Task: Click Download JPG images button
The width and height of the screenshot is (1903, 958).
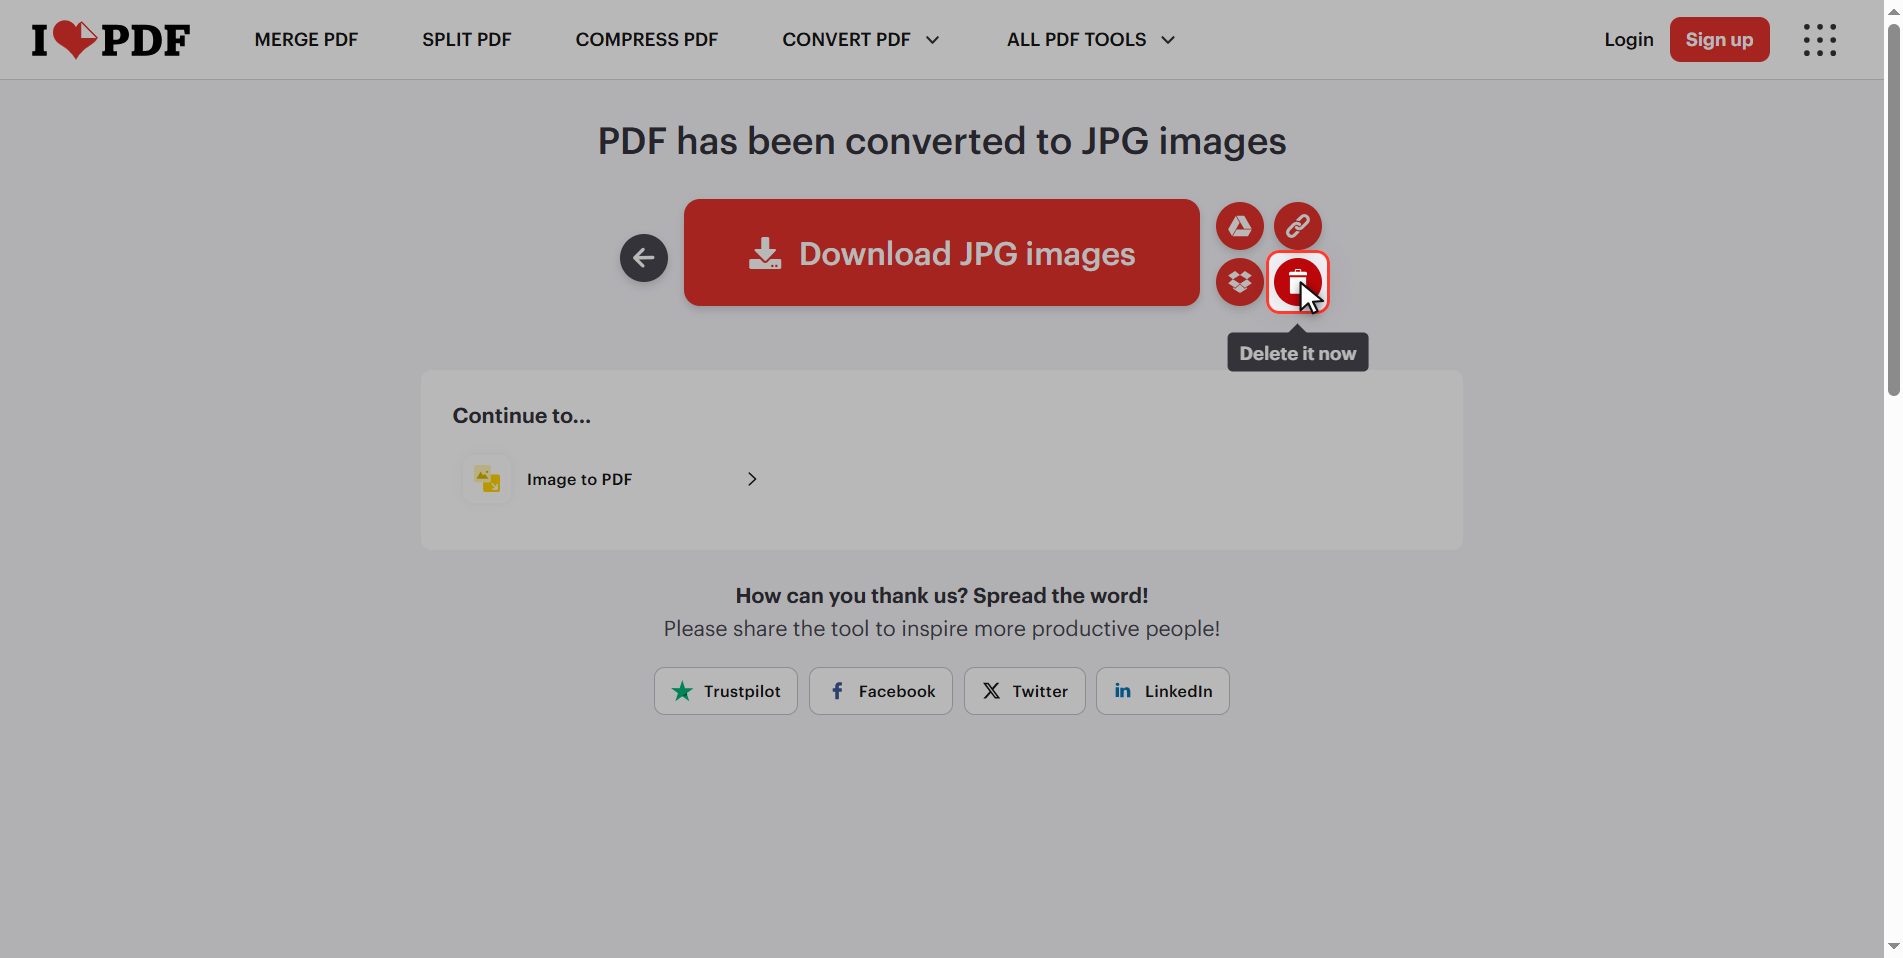Action: tap(941, 253)
